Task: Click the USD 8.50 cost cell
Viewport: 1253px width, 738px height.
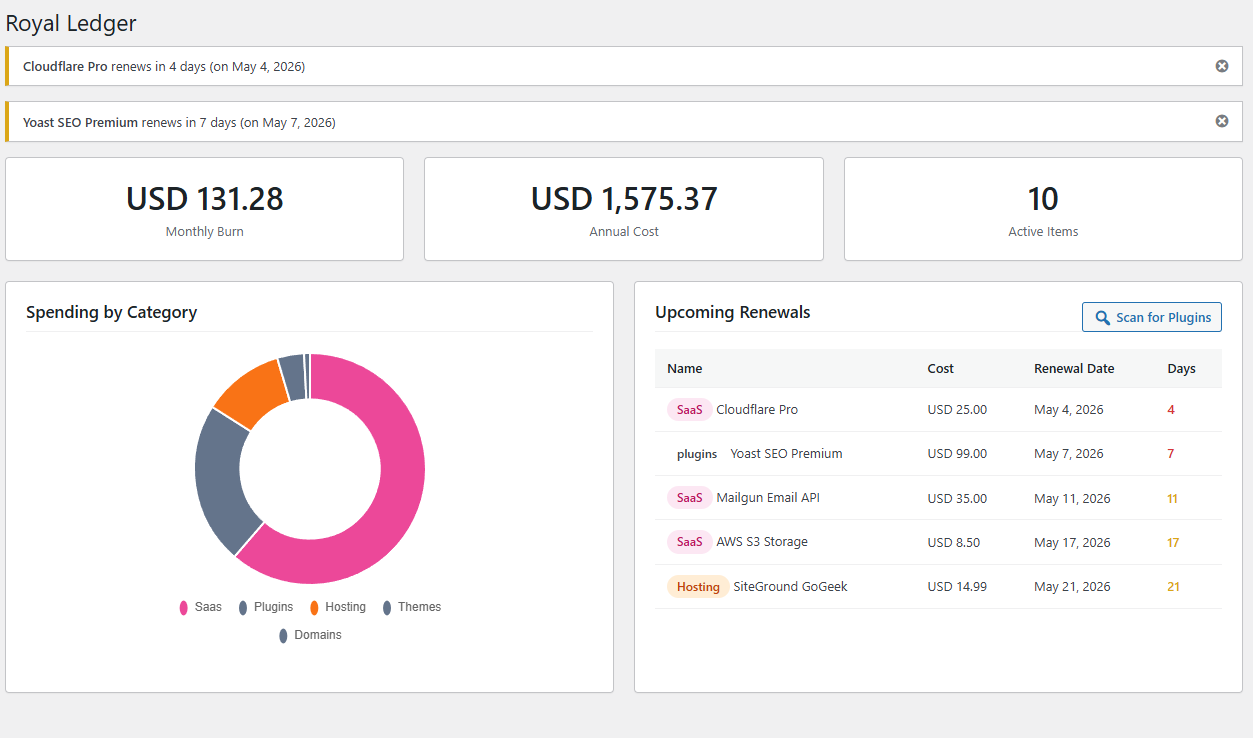Action: click(954, 543)
